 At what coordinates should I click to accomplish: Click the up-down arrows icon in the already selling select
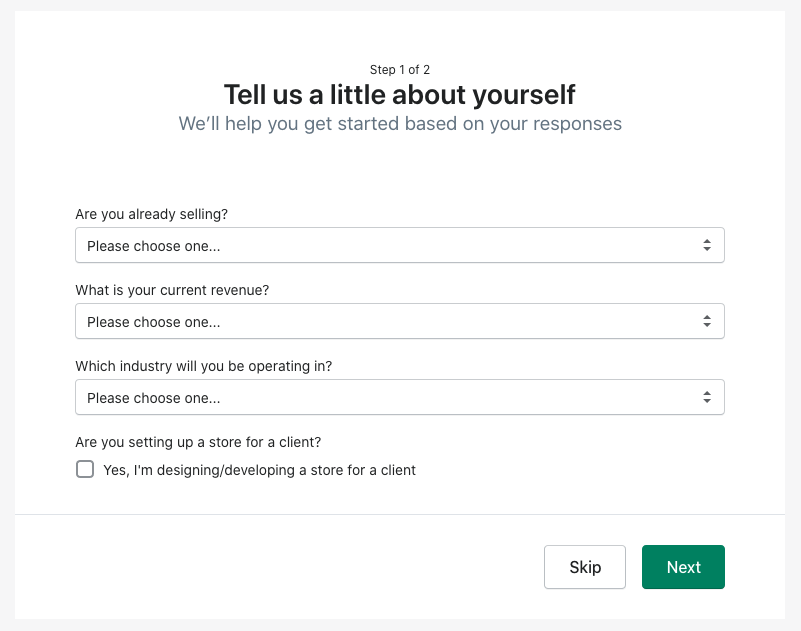[x=706, y=245]
